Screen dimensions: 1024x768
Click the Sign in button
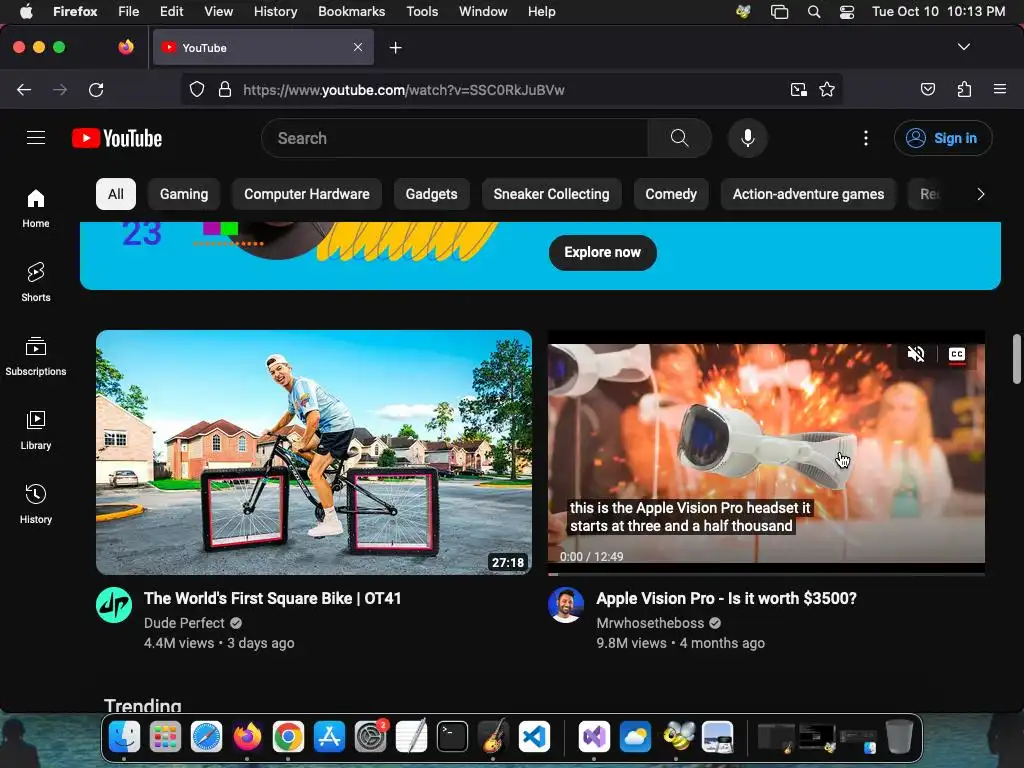point(943,138)
